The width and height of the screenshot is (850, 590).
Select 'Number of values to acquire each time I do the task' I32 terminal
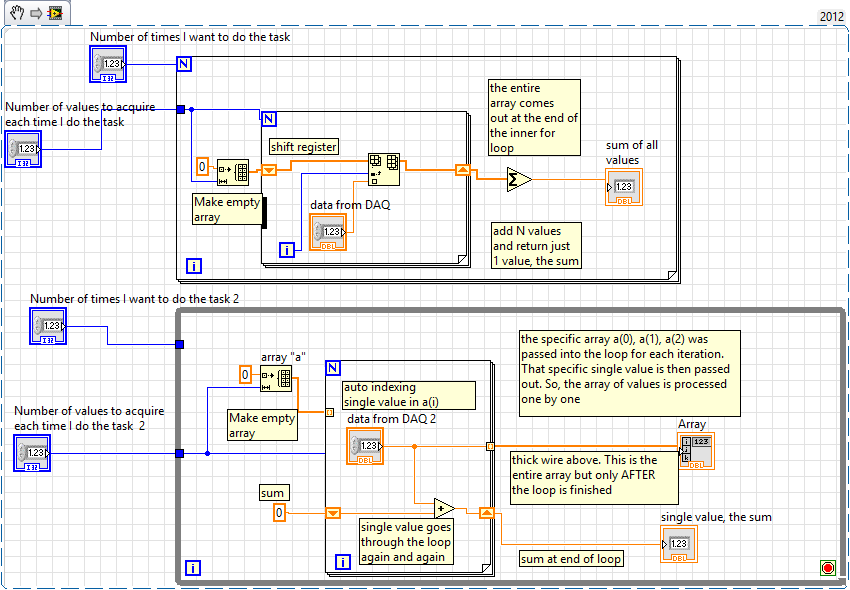(23, 149)
